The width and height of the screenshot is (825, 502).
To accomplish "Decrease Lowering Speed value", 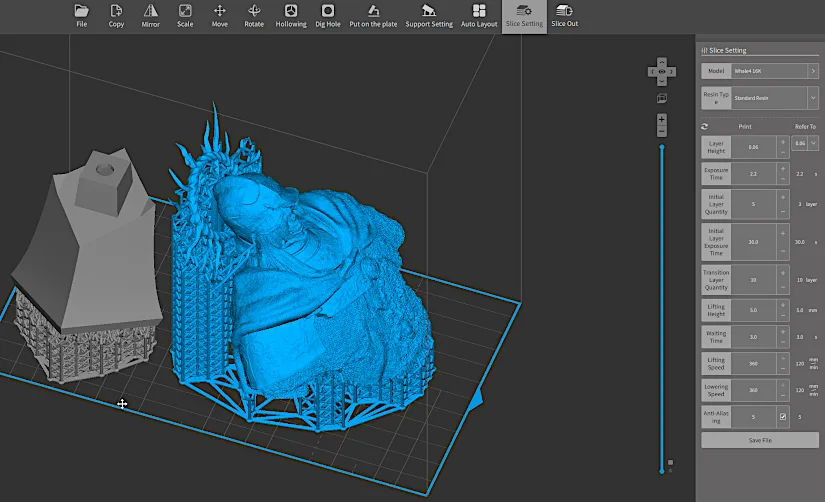I will (783, 396).
